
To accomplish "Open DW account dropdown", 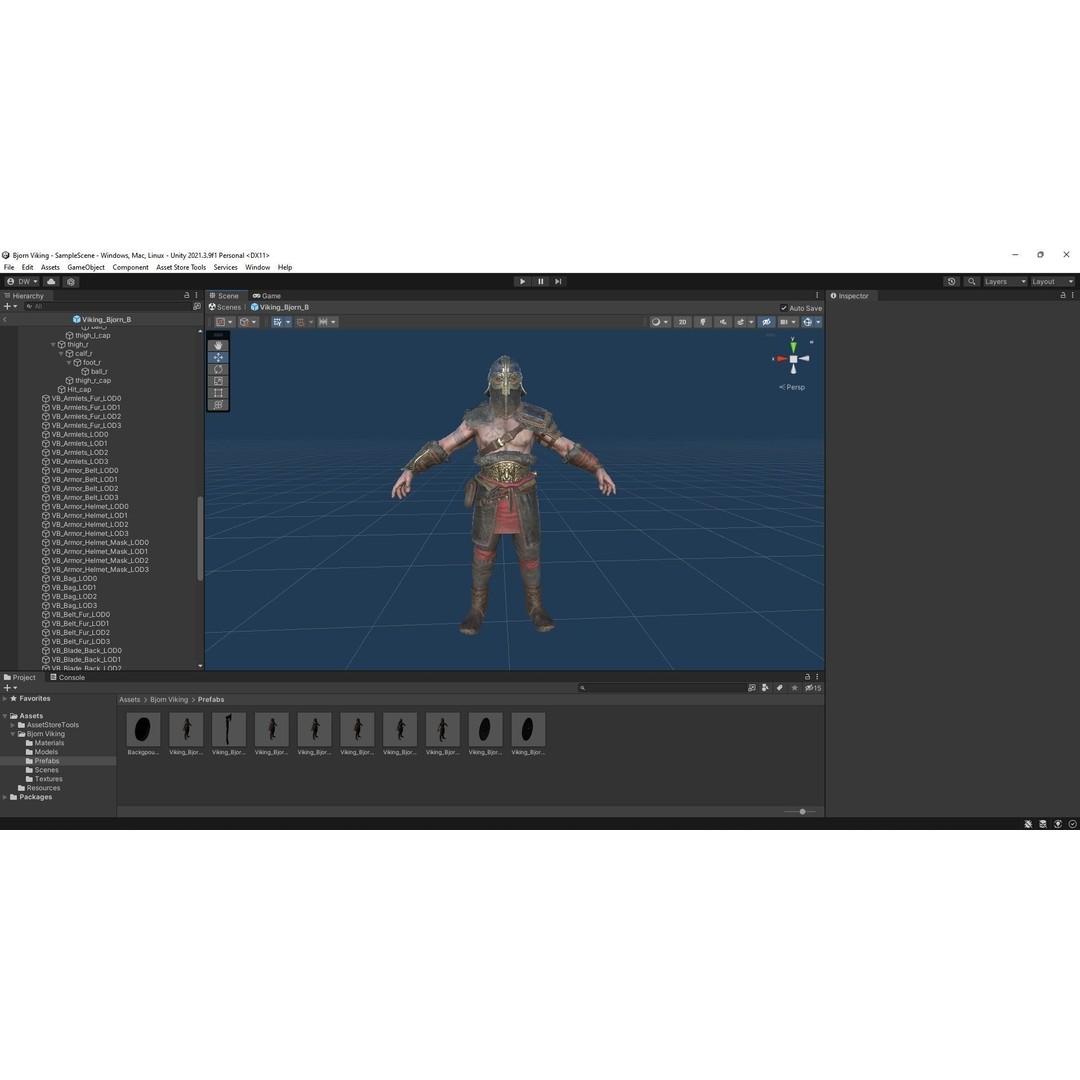I will pos(22,282).
